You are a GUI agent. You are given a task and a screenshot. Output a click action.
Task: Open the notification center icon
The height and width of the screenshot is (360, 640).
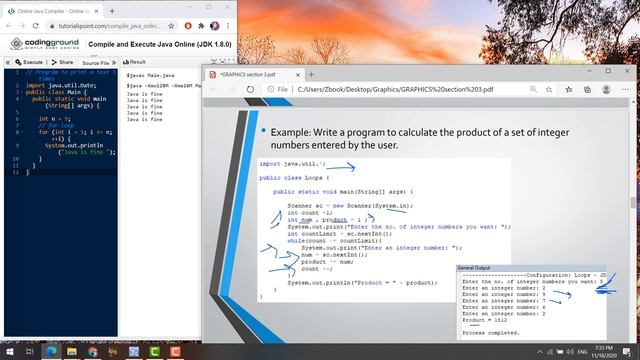627,351
